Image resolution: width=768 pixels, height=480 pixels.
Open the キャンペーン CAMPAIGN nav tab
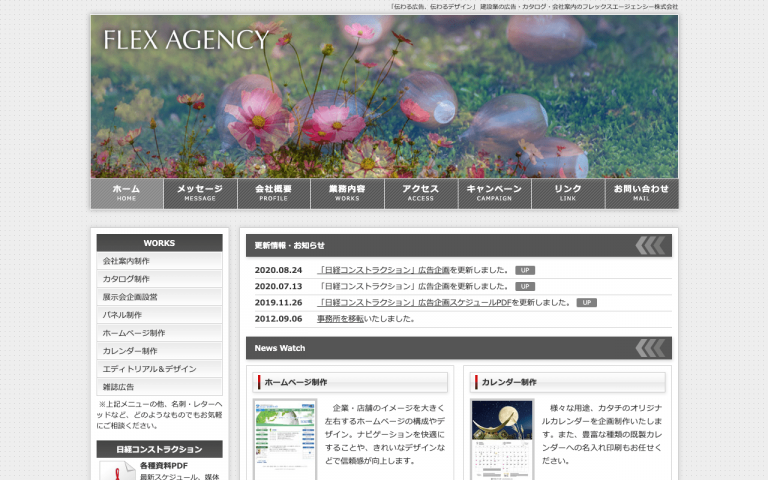coord(495,193)
